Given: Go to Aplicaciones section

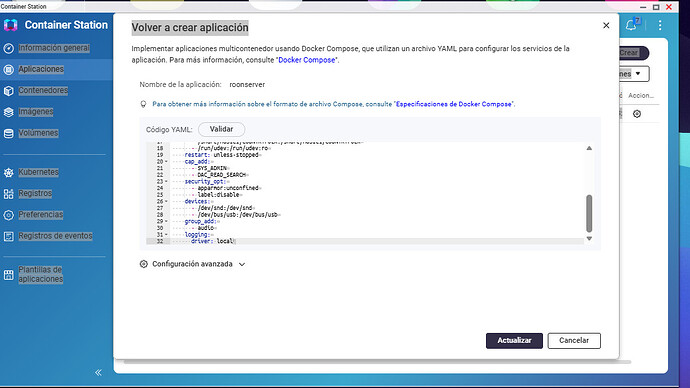Looking at the screenshot, I should coord(41,69).
